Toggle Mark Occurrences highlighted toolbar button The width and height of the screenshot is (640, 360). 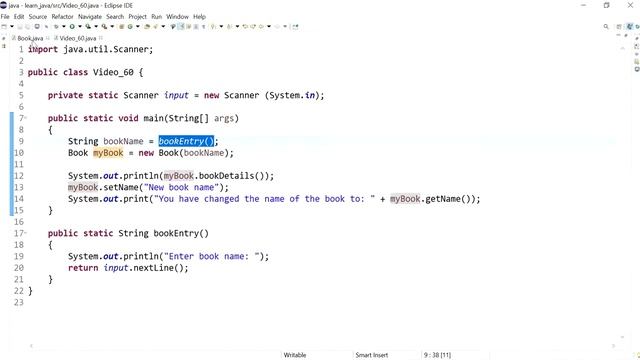coord(181,27)
